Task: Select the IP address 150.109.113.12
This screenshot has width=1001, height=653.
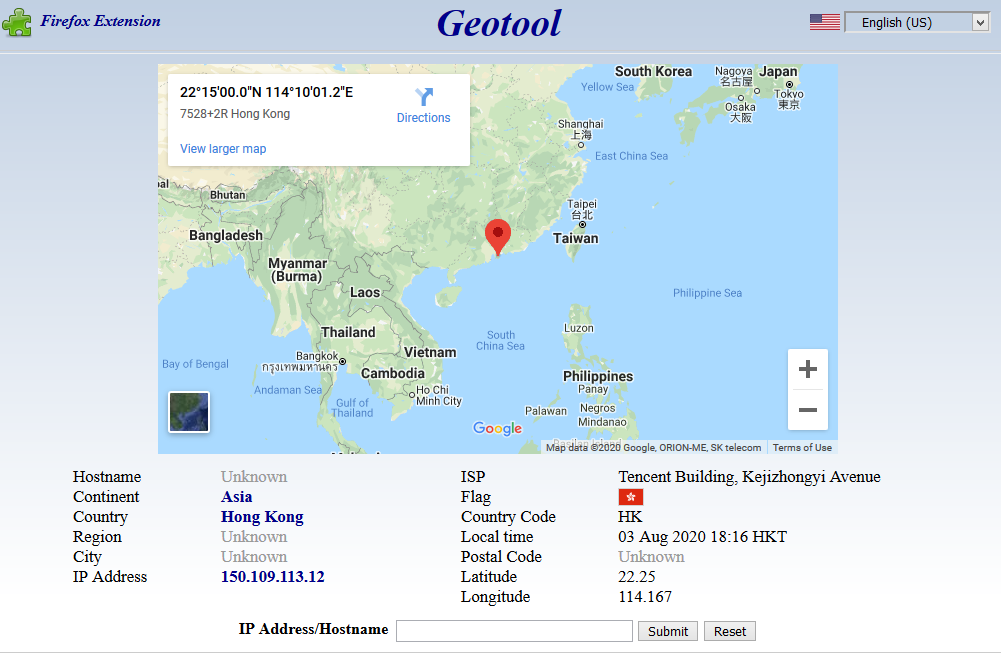Action: tap(273, 576)
